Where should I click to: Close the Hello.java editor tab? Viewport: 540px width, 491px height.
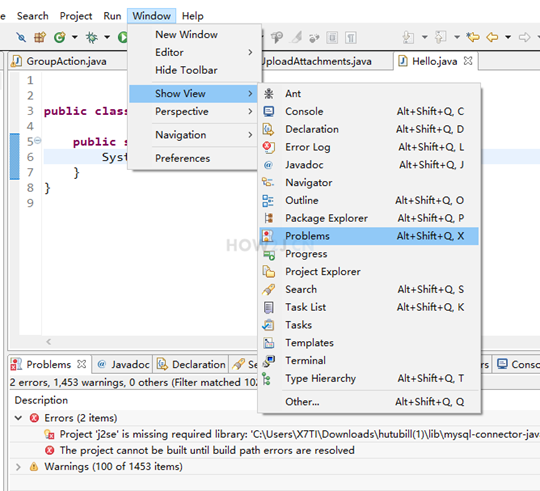click(468, 61)
